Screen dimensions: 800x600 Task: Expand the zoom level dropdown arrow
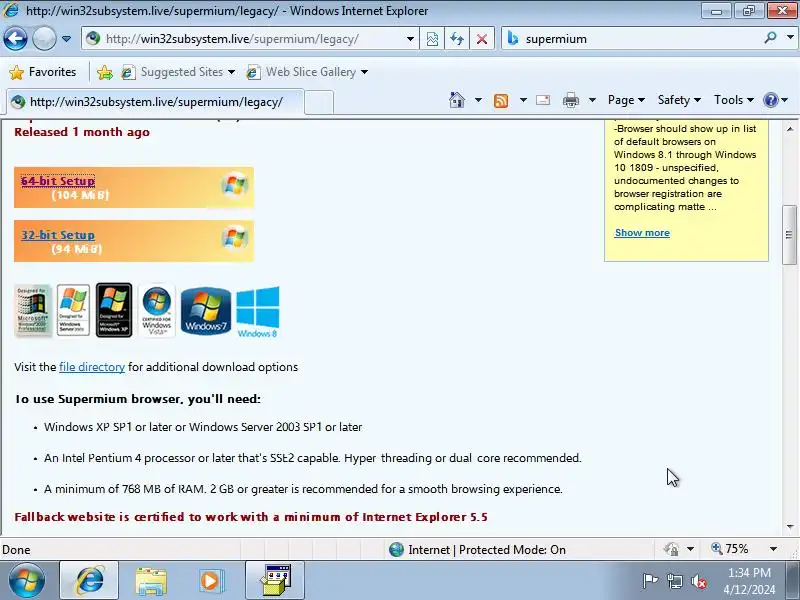coord(773,549)
